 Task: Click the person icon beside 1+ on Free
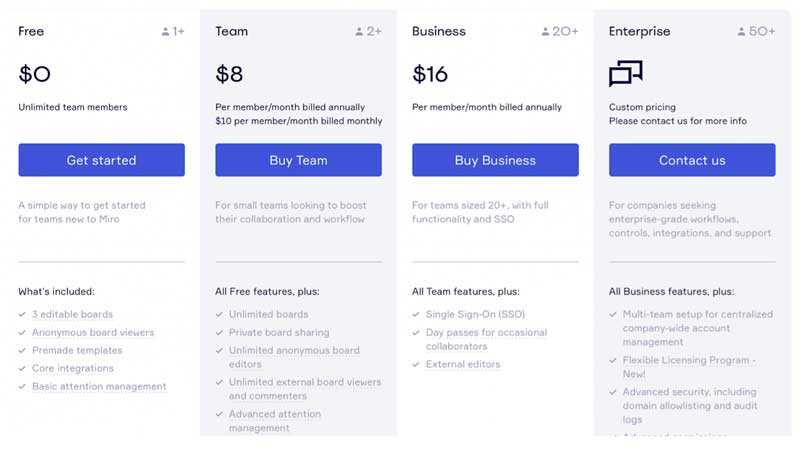[165, 32]
